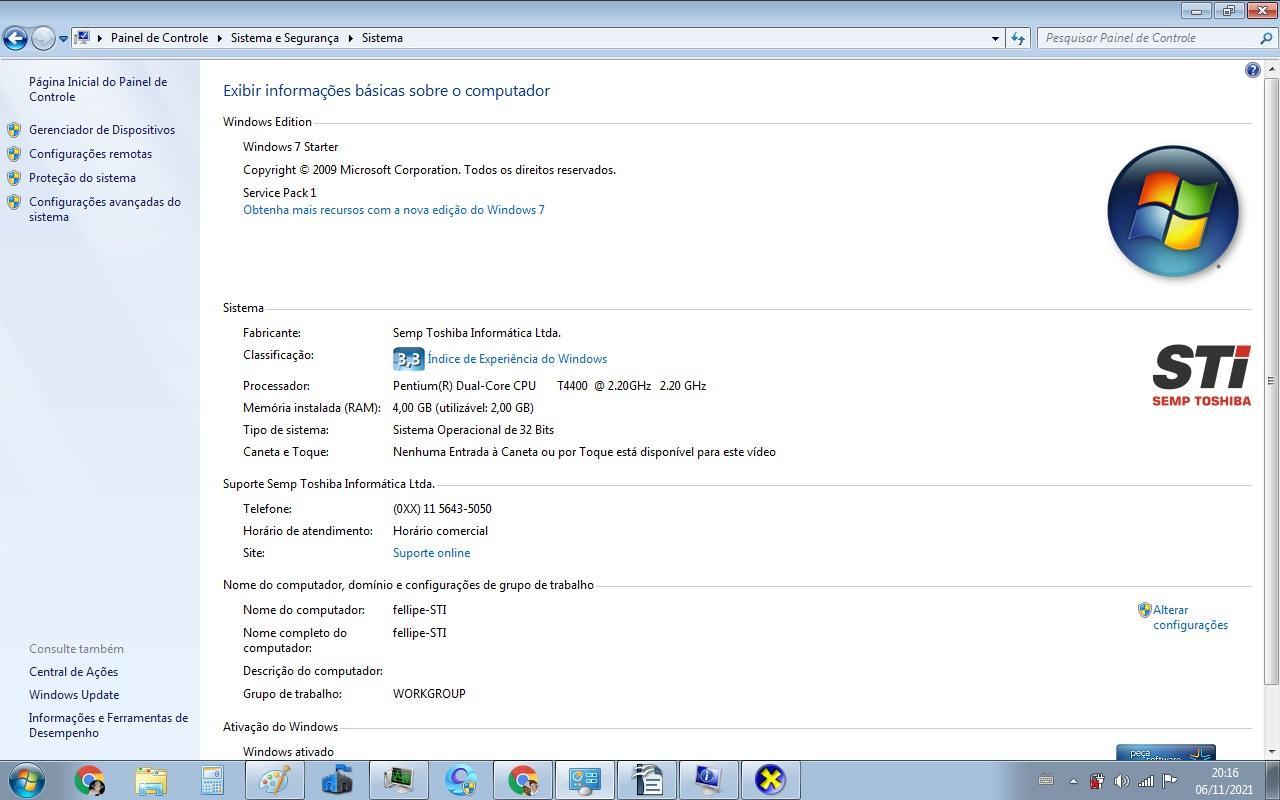This screenshot has height=800, width=1280.
Task: Click the search magnifier icon
Action: click(1267, 38)
